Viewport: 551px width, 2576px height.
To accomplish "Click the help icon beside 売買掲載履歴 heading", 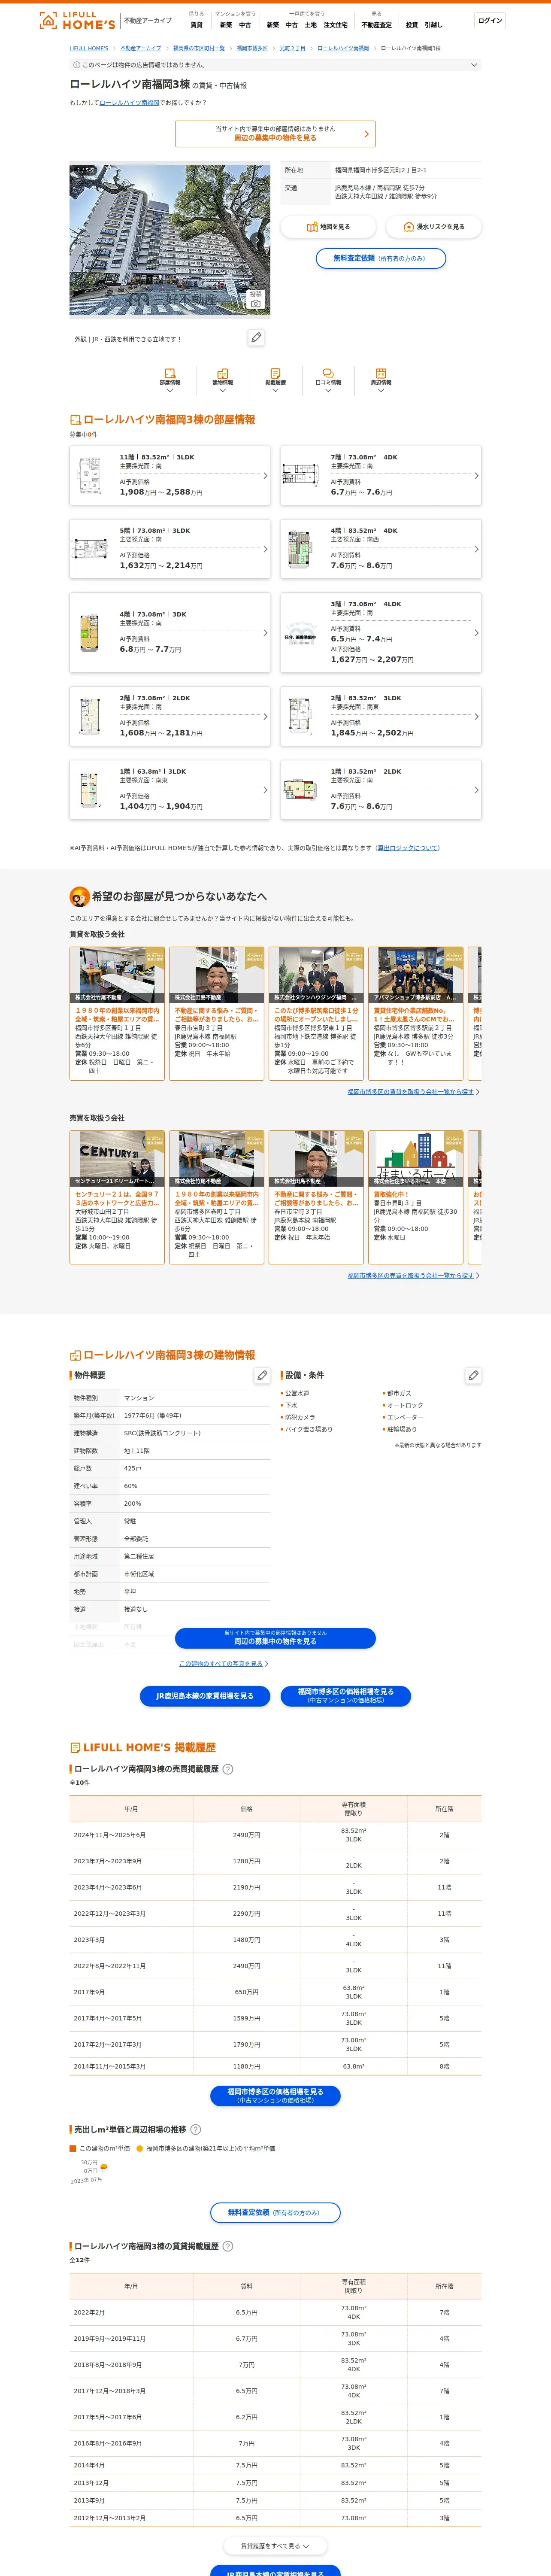I will pyautogui.click(x=227, y=1769).
